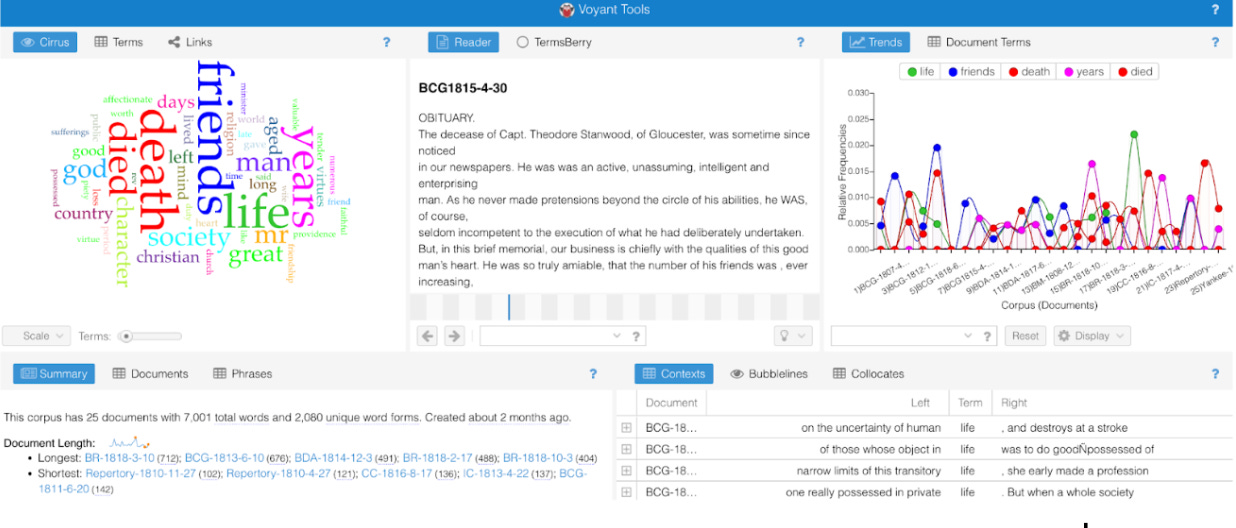Open the Scale dropdown under Cirrus

coord(36,336)
